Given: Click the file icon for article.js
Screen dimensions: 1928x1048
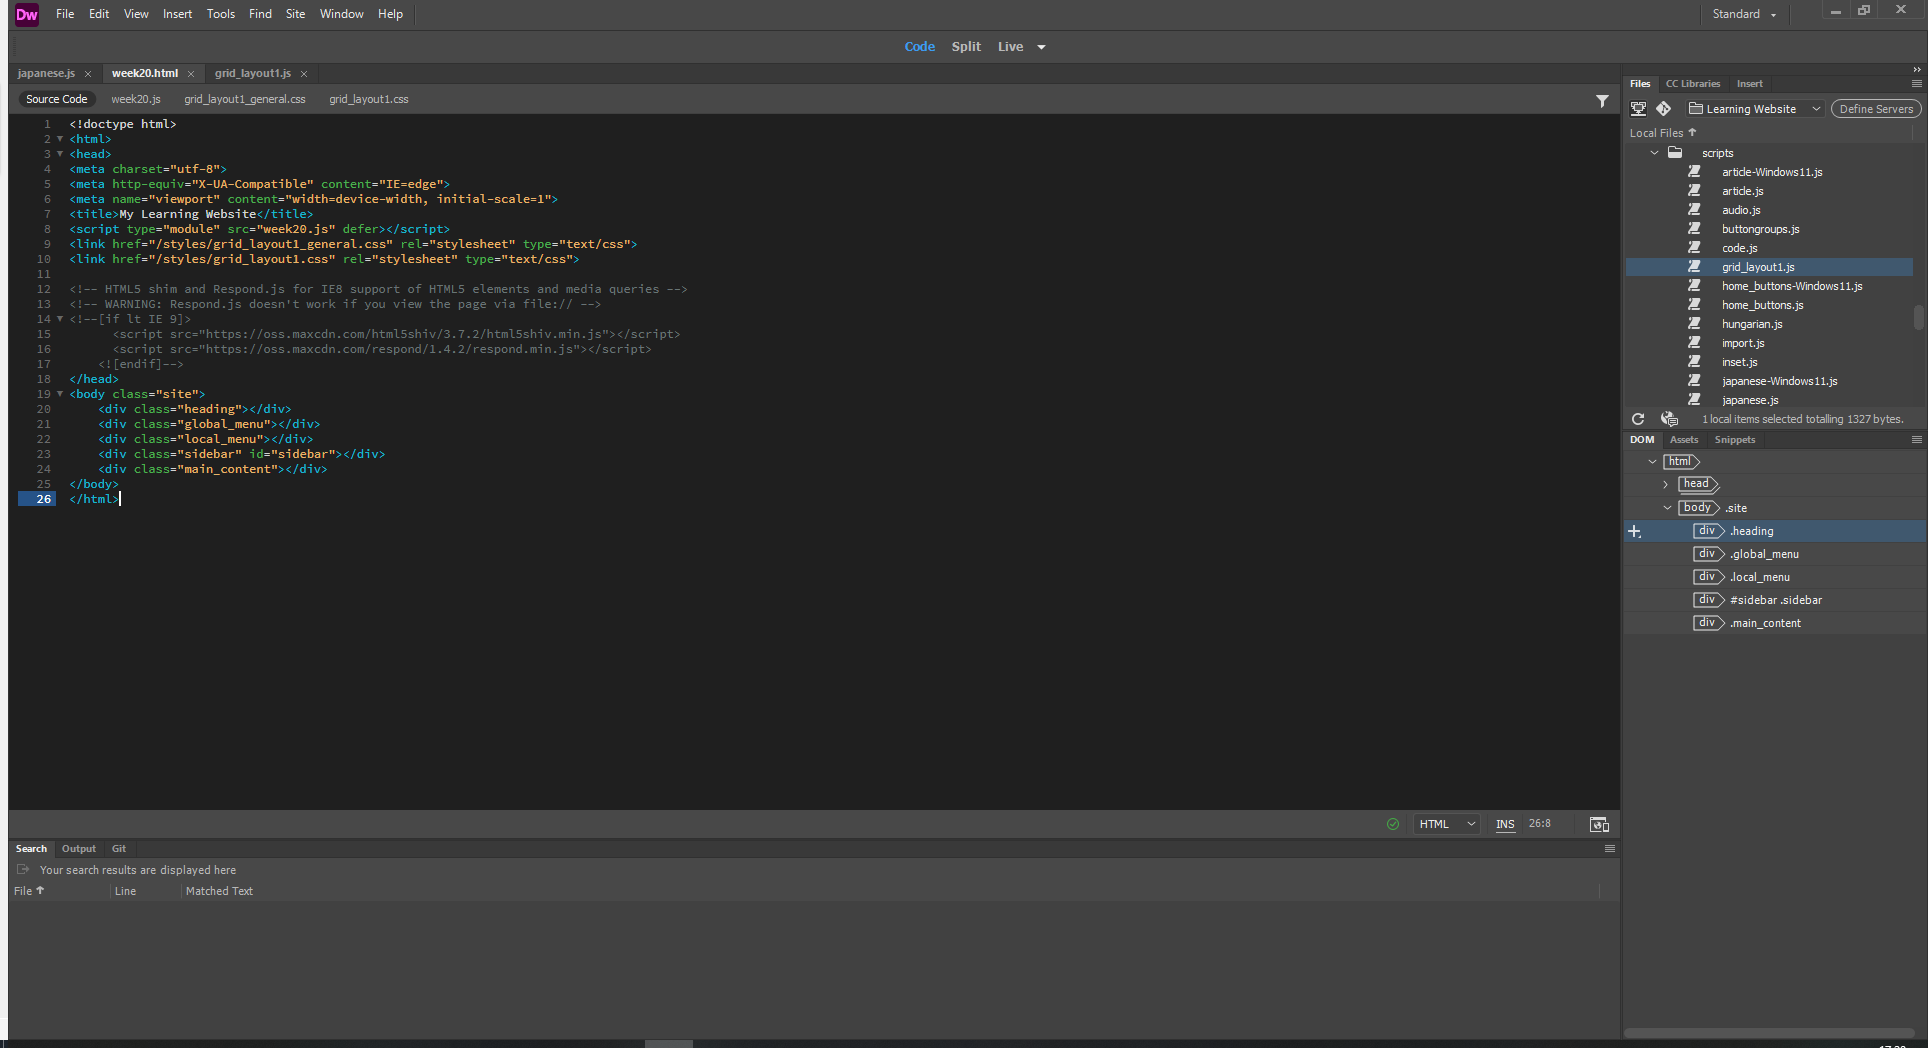Looking at the screenshot, I should point(1694,191).
